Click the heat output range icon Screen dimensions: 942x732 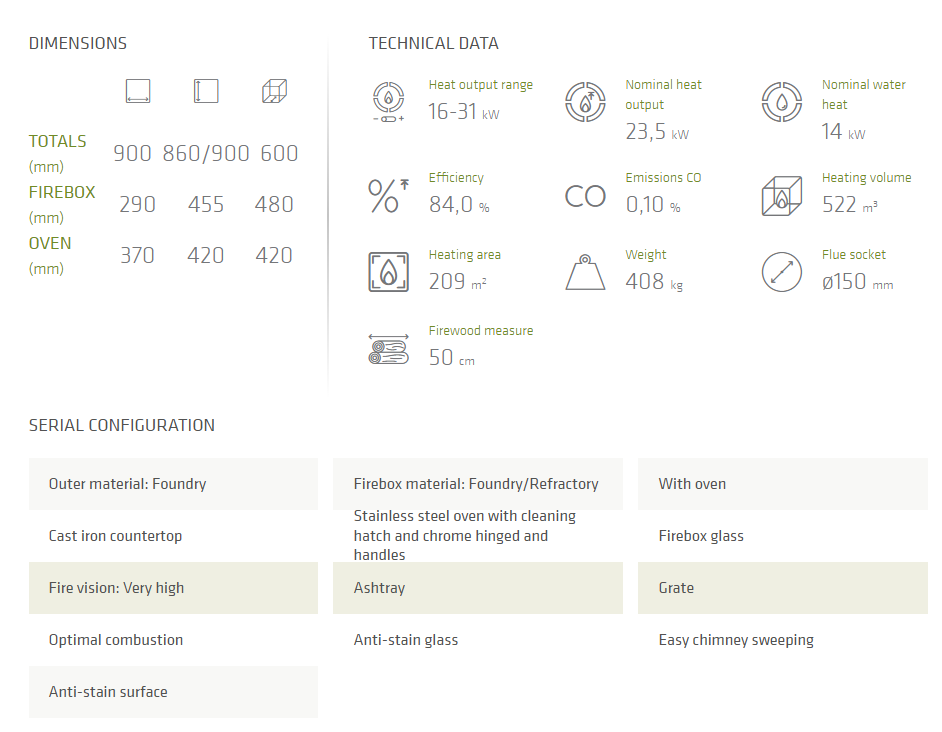(388, 101)
